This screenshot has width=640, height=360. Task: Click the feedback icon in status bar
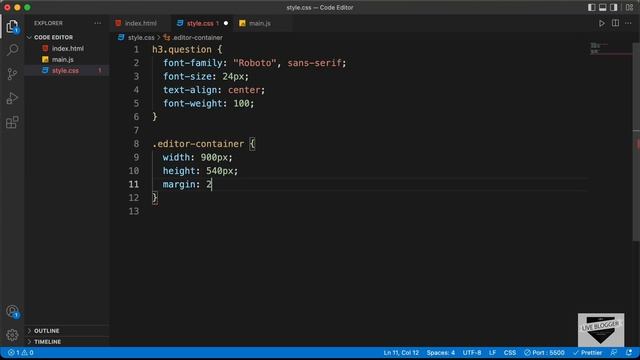613,353
